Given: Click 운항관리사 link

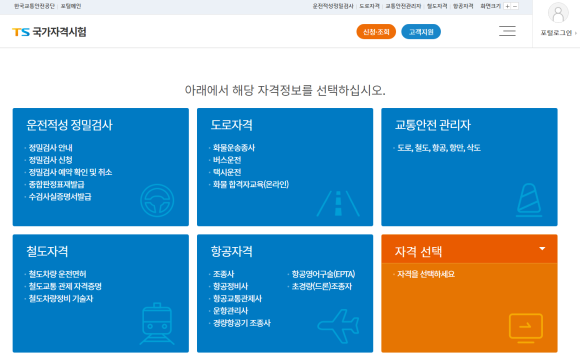Looking at the screenshot, I should (230, 311).
